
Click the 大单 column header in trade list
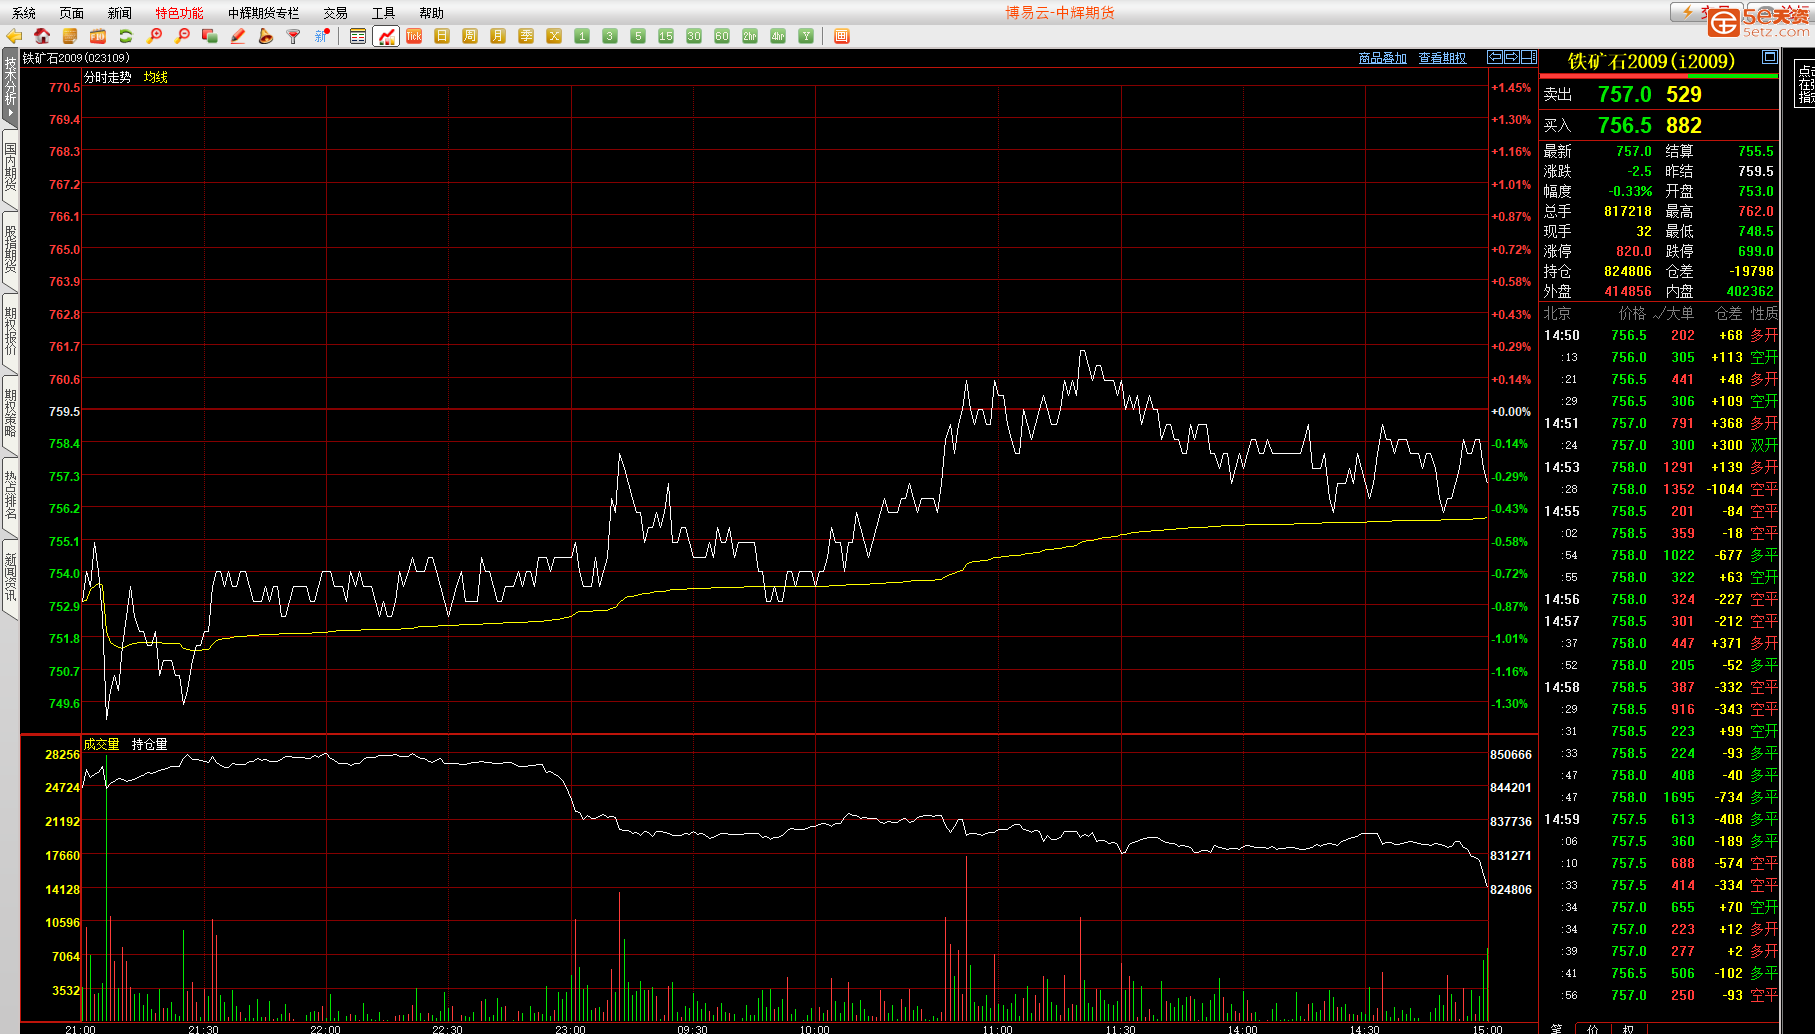point(1680,313)
